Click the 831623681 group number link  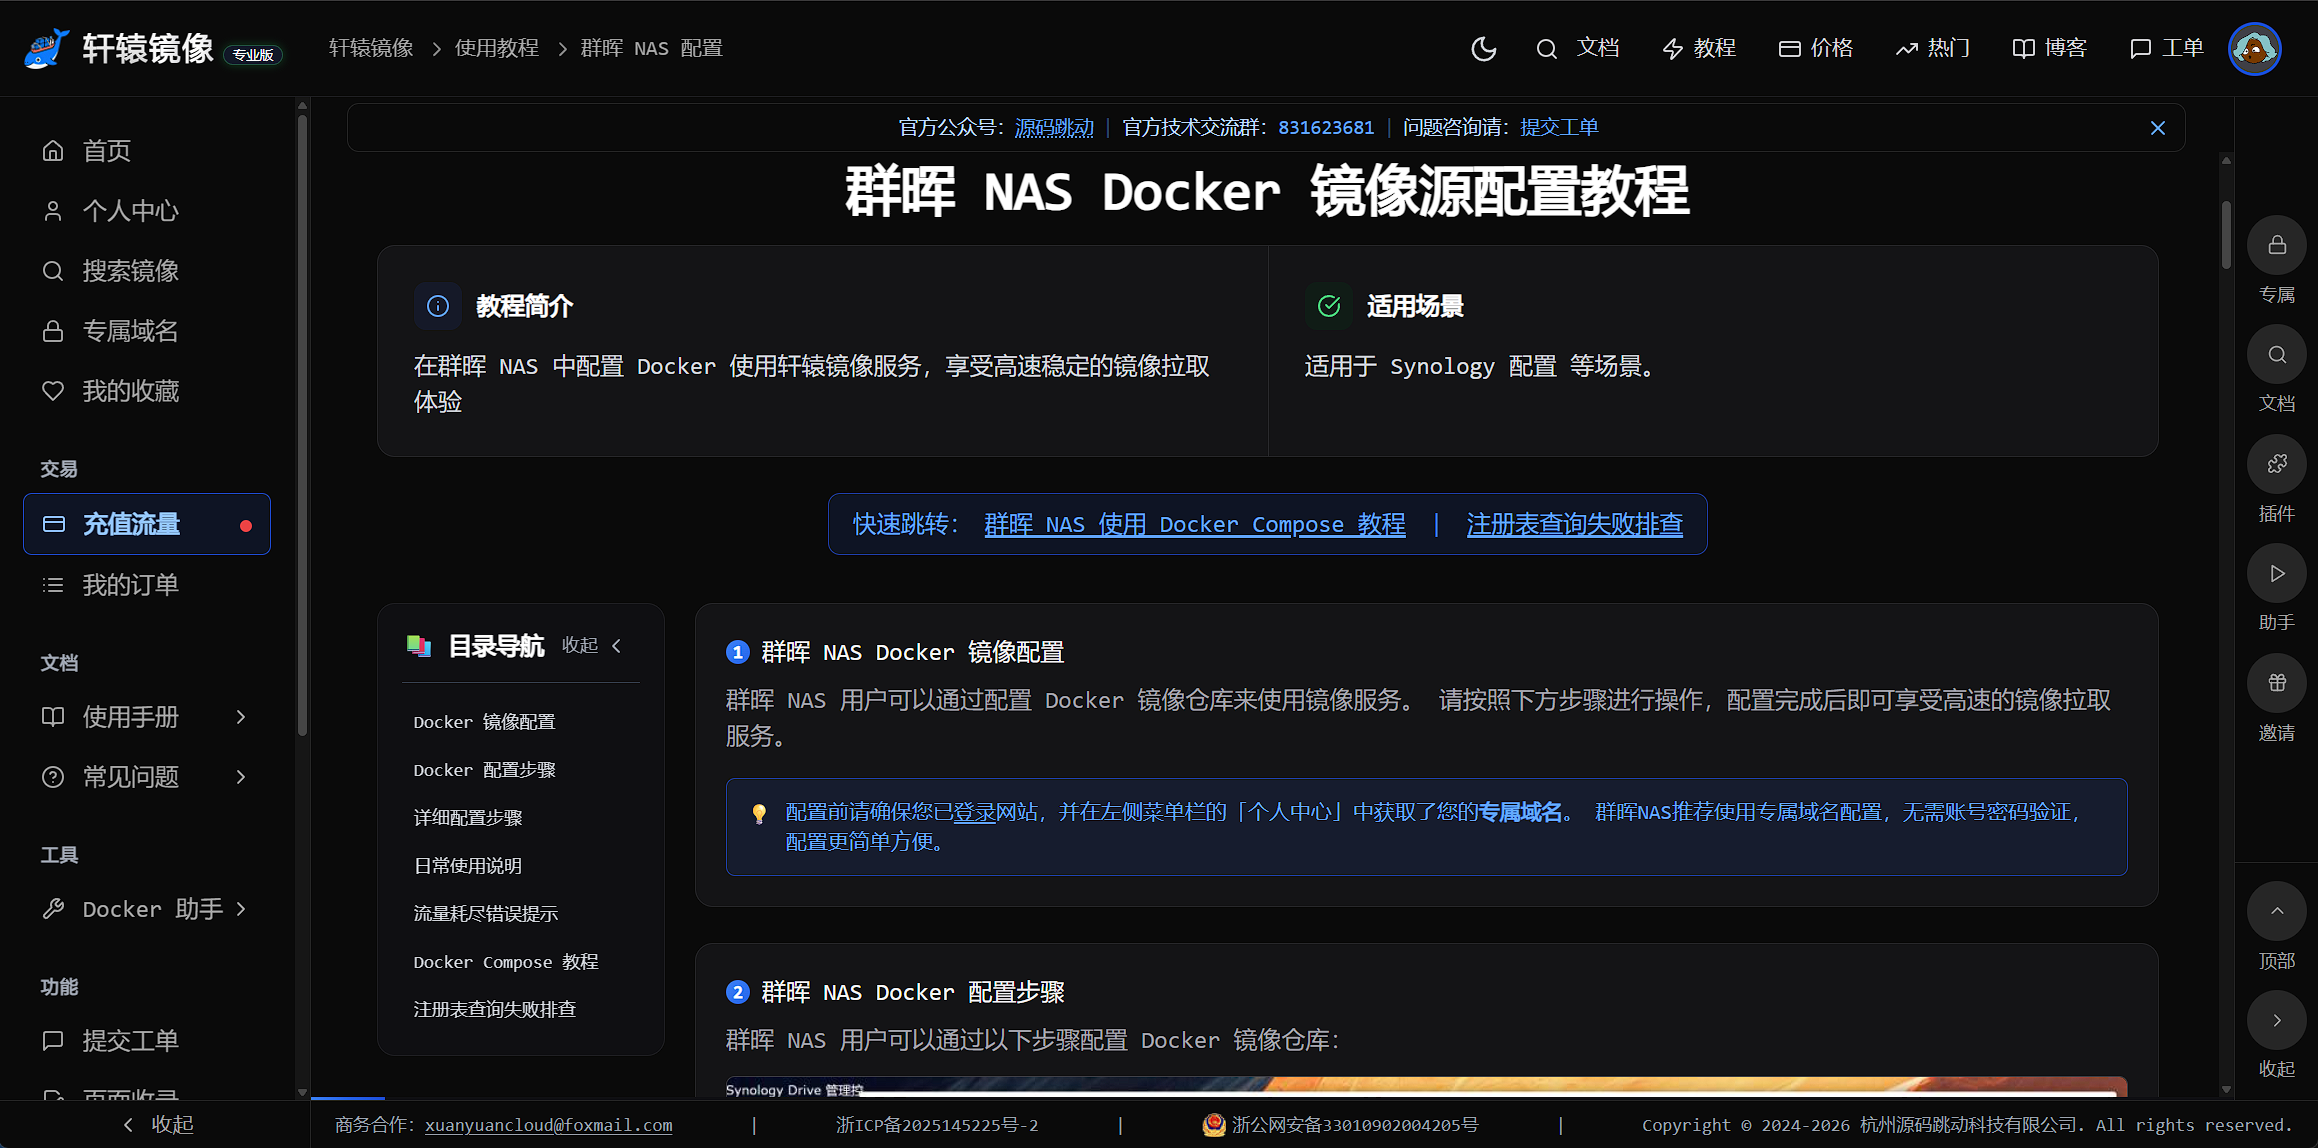(1326, 128)
